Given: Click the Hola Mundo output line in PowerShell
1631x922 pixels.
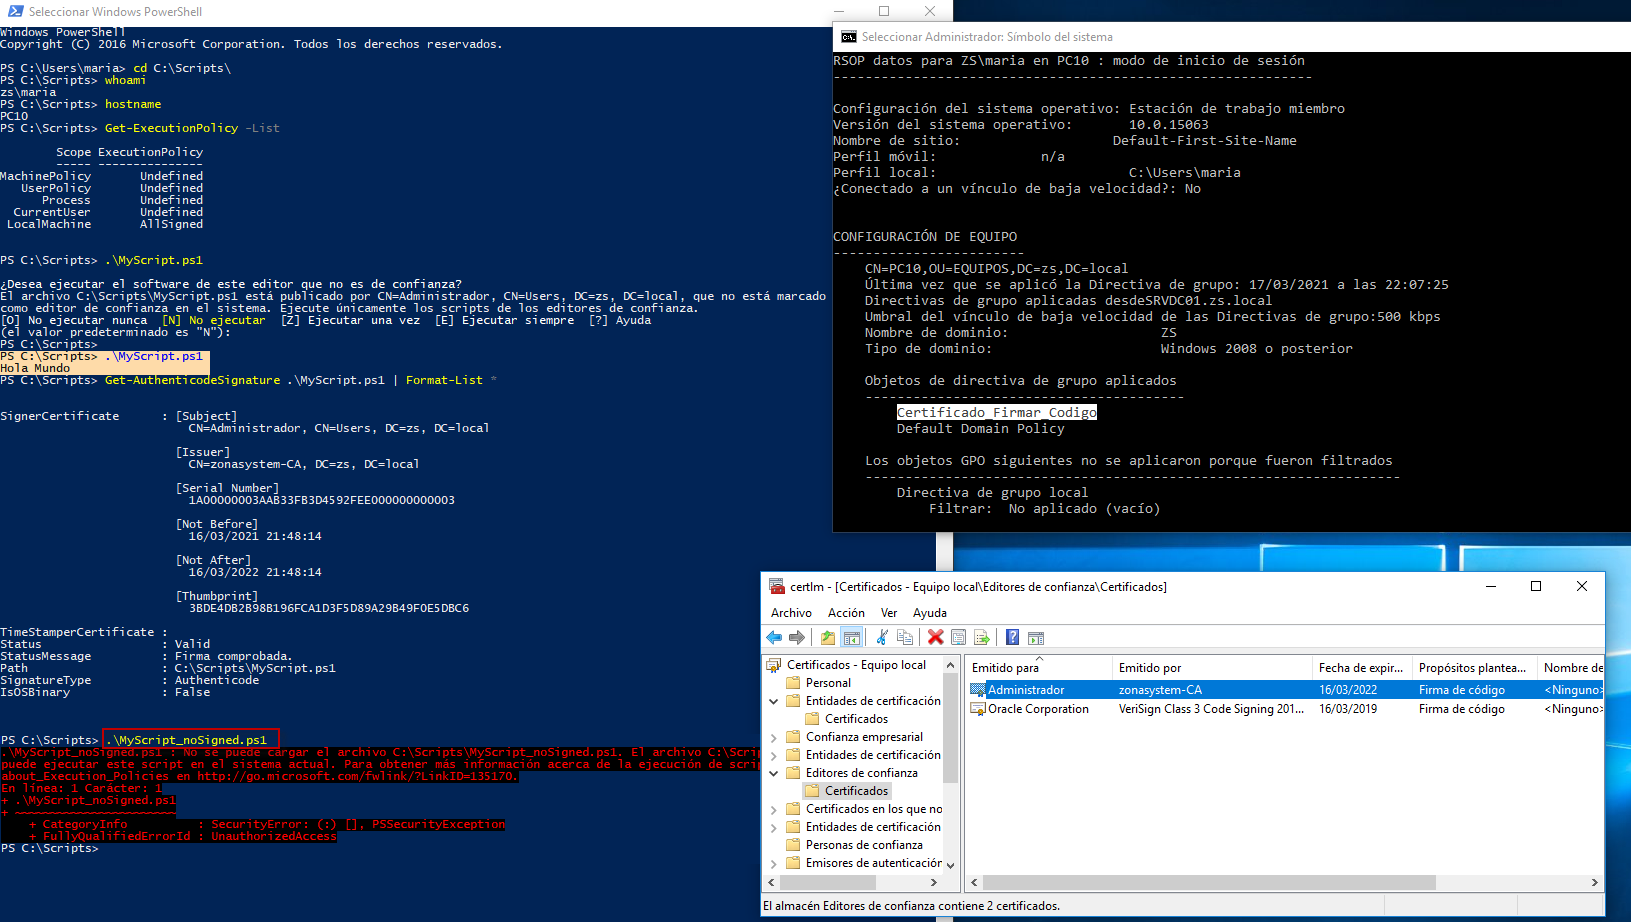Looking at the screenshot, I should pos(35,368).
